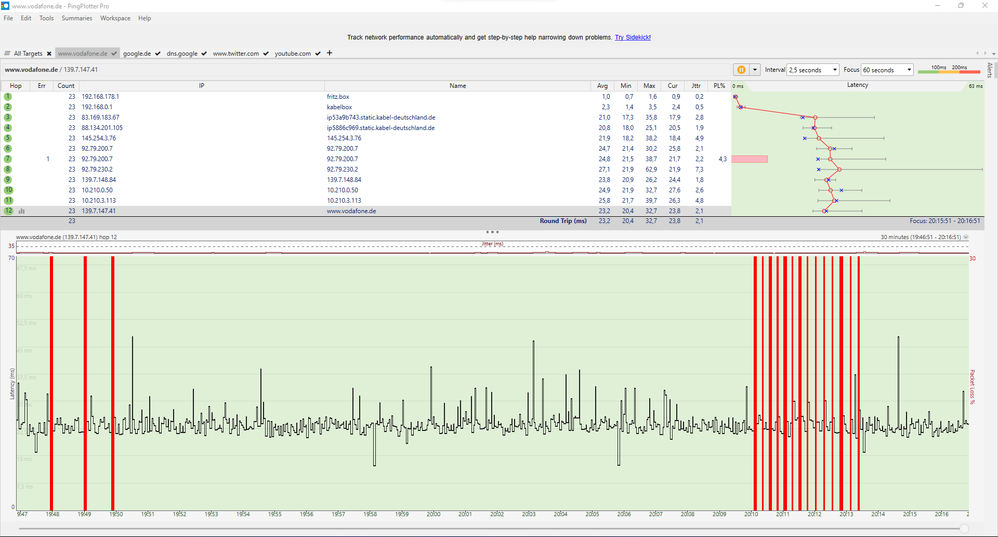
Task: Switch to the youtube.com tab
Action: pos(293,53)
